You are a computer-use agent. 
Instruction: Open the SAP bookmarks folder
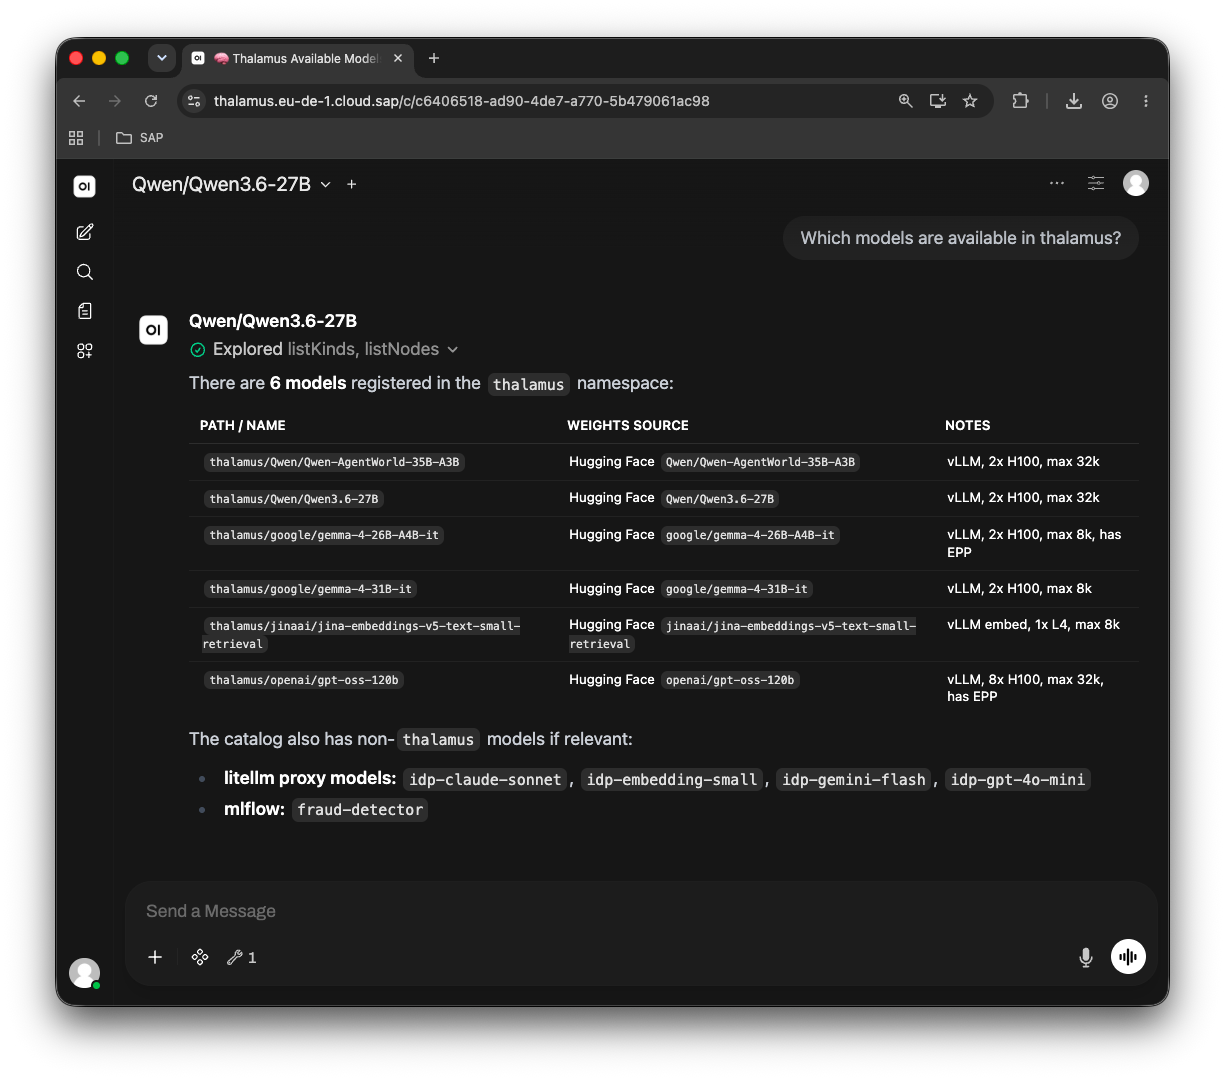coord(140,138)
